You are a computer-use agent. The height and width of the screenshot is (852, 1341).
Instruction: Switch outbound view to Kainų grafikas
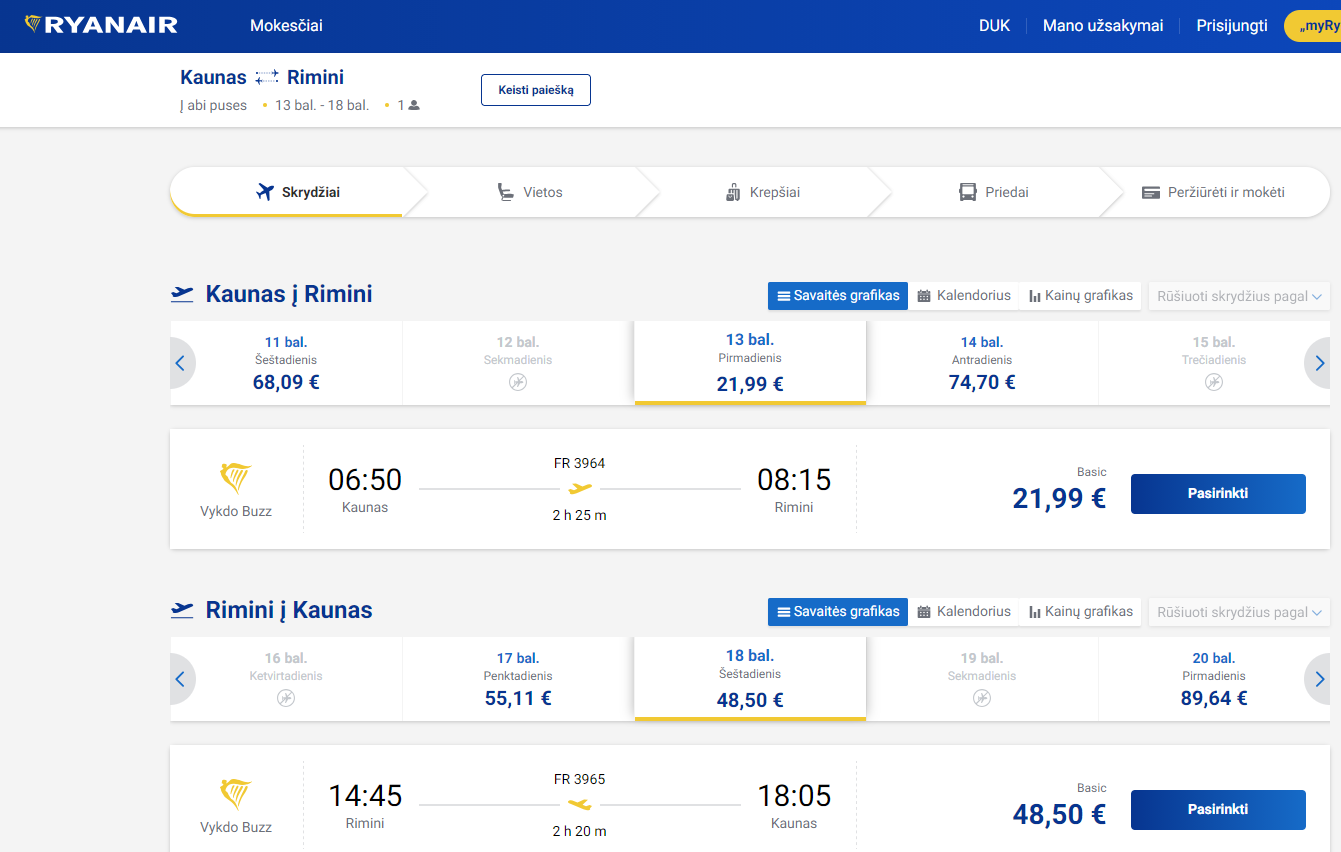coord(1080,296)
